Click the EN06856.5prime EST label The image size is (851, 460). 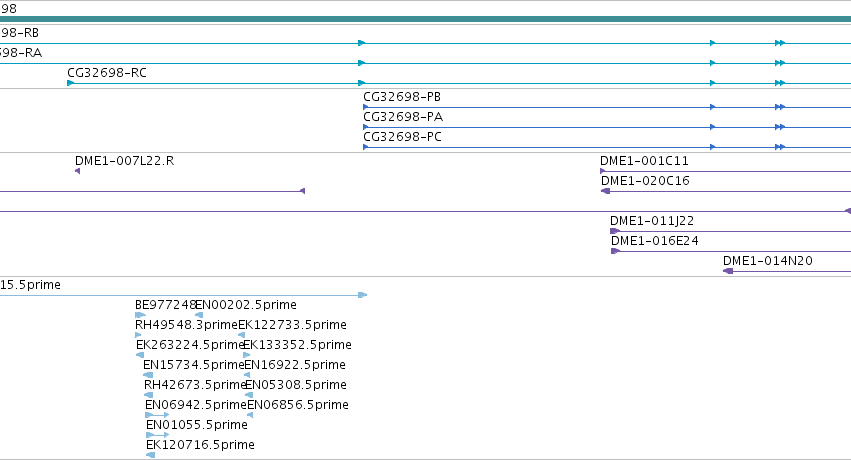click(298, 405)
